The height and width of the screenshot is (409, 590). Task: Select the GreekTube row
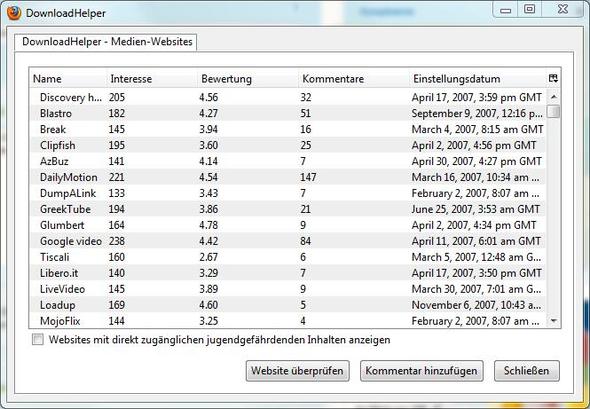tap(287, 209)
